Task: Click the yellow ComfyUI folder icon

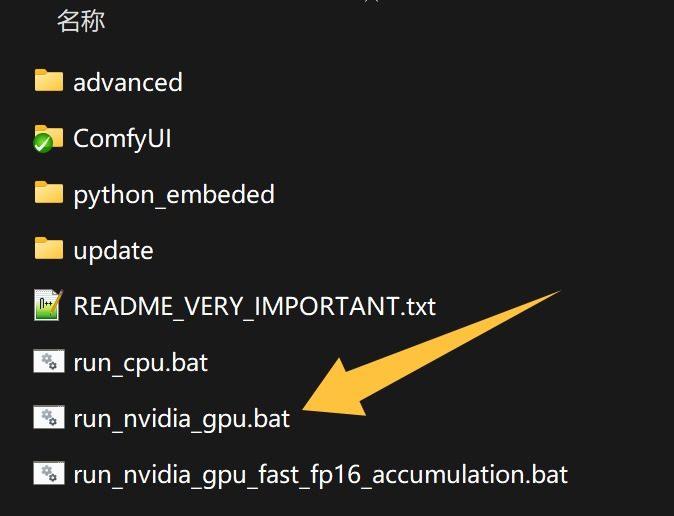Action: click(52, 135)
